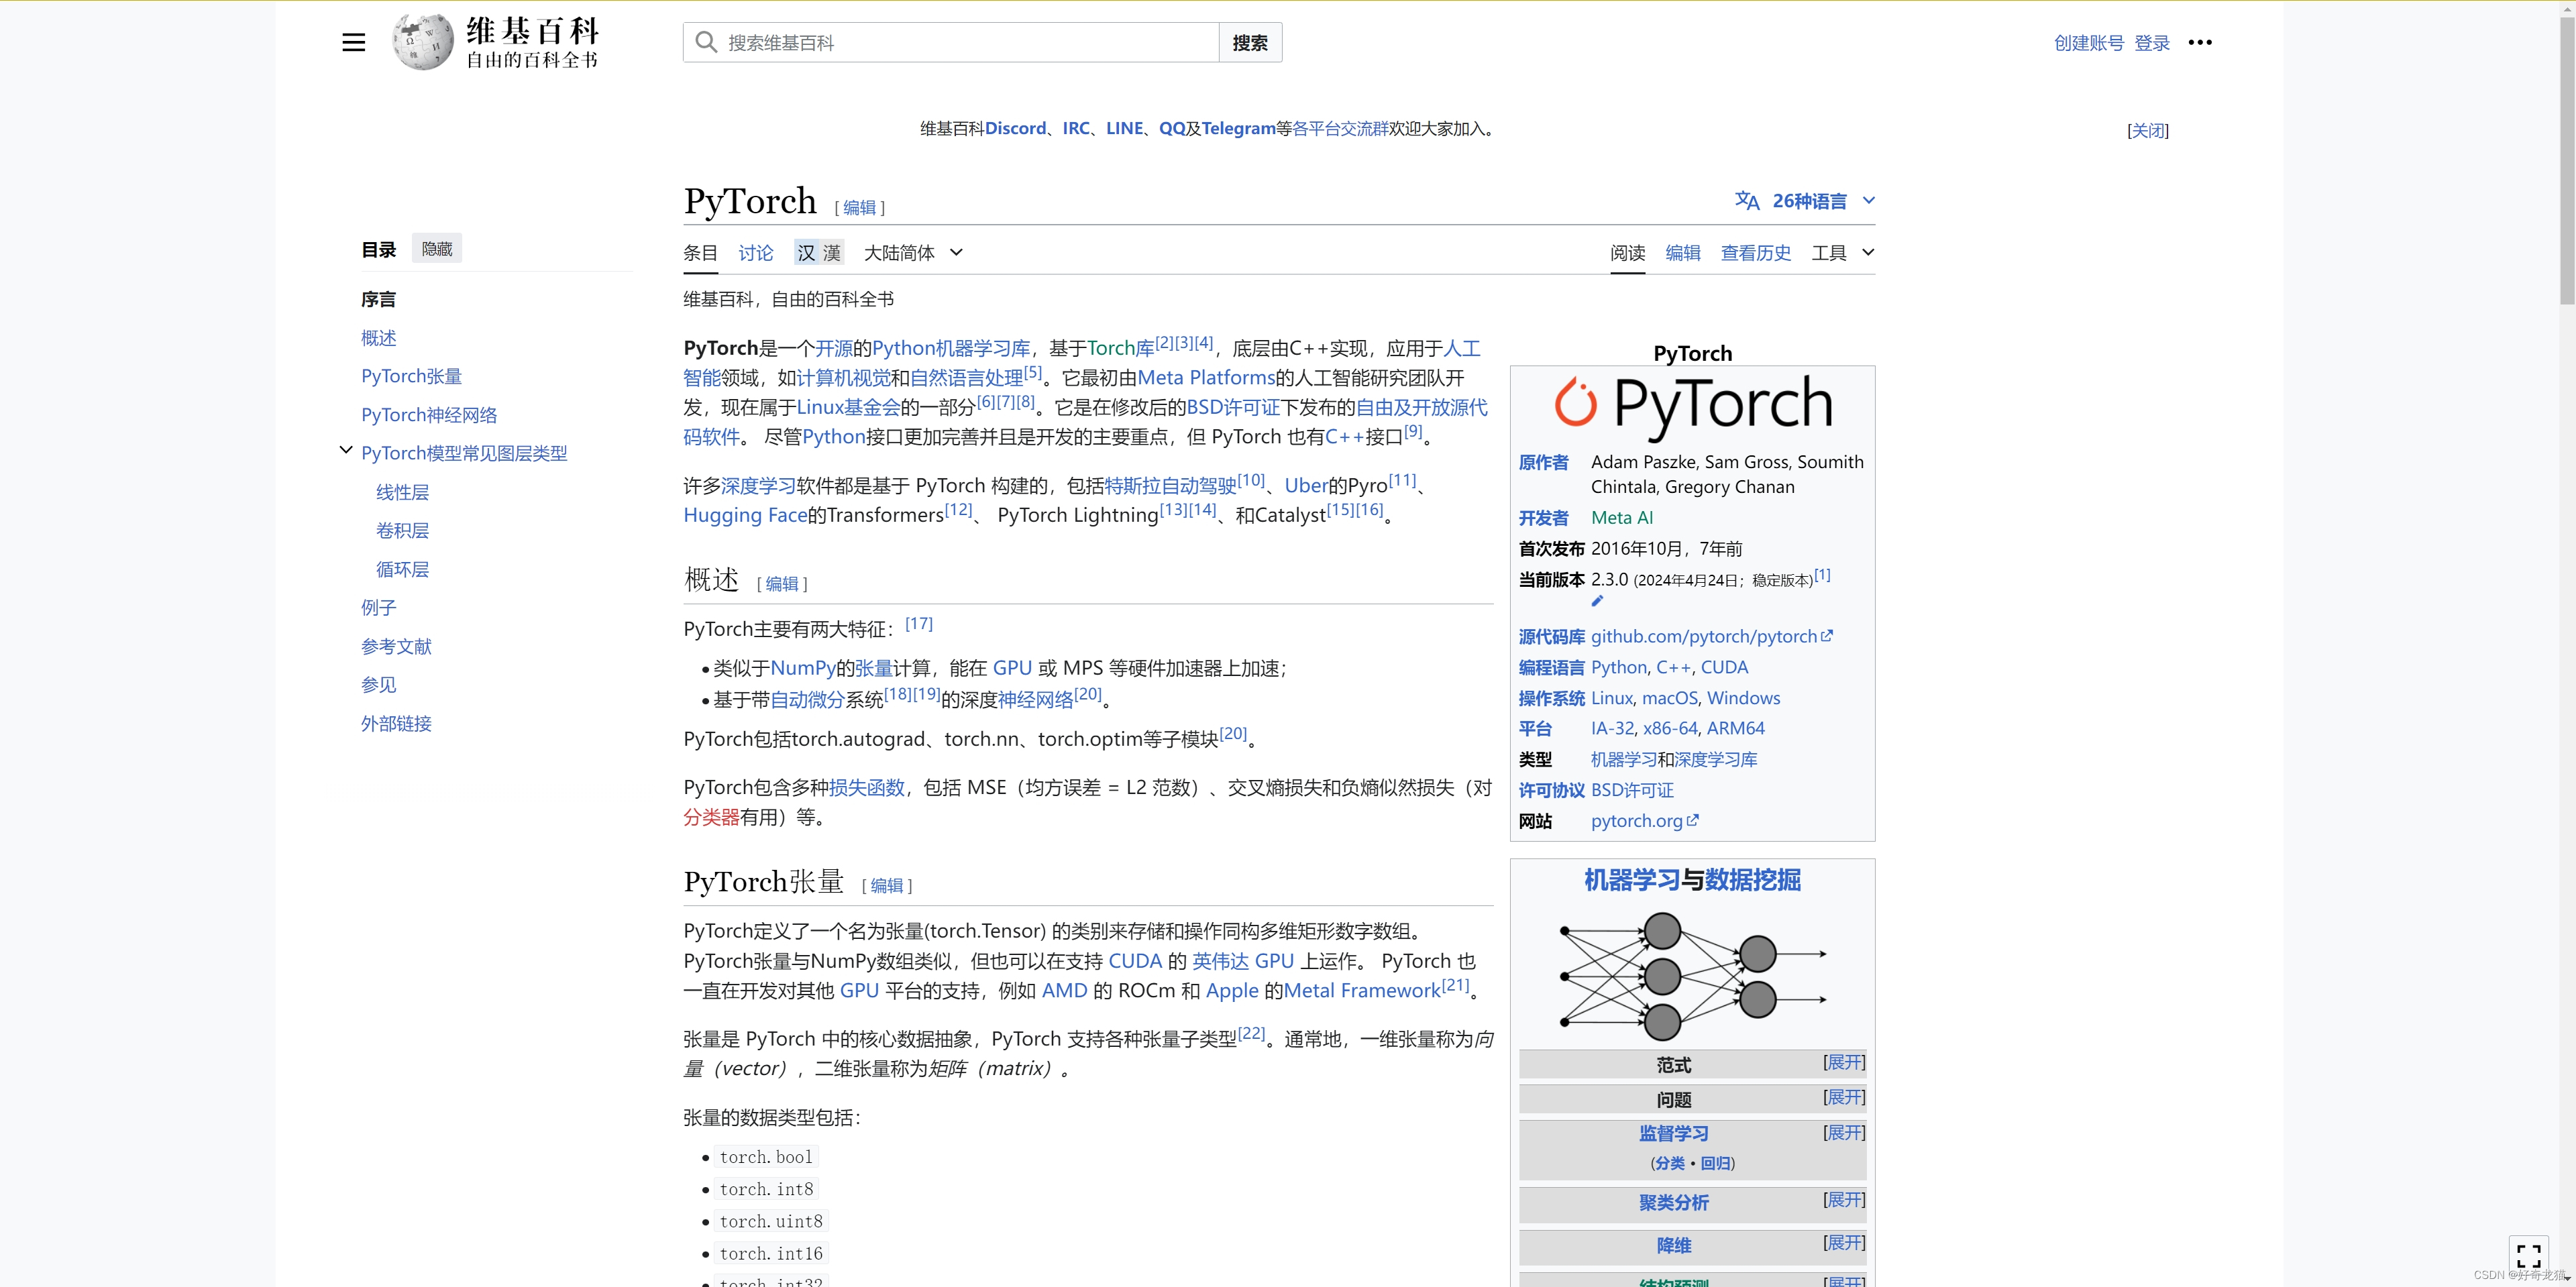The image size is (2576, 1287).
Task: Click the page vertical scrollbar
Action: pyautogui.click(x=2566, y=160)
